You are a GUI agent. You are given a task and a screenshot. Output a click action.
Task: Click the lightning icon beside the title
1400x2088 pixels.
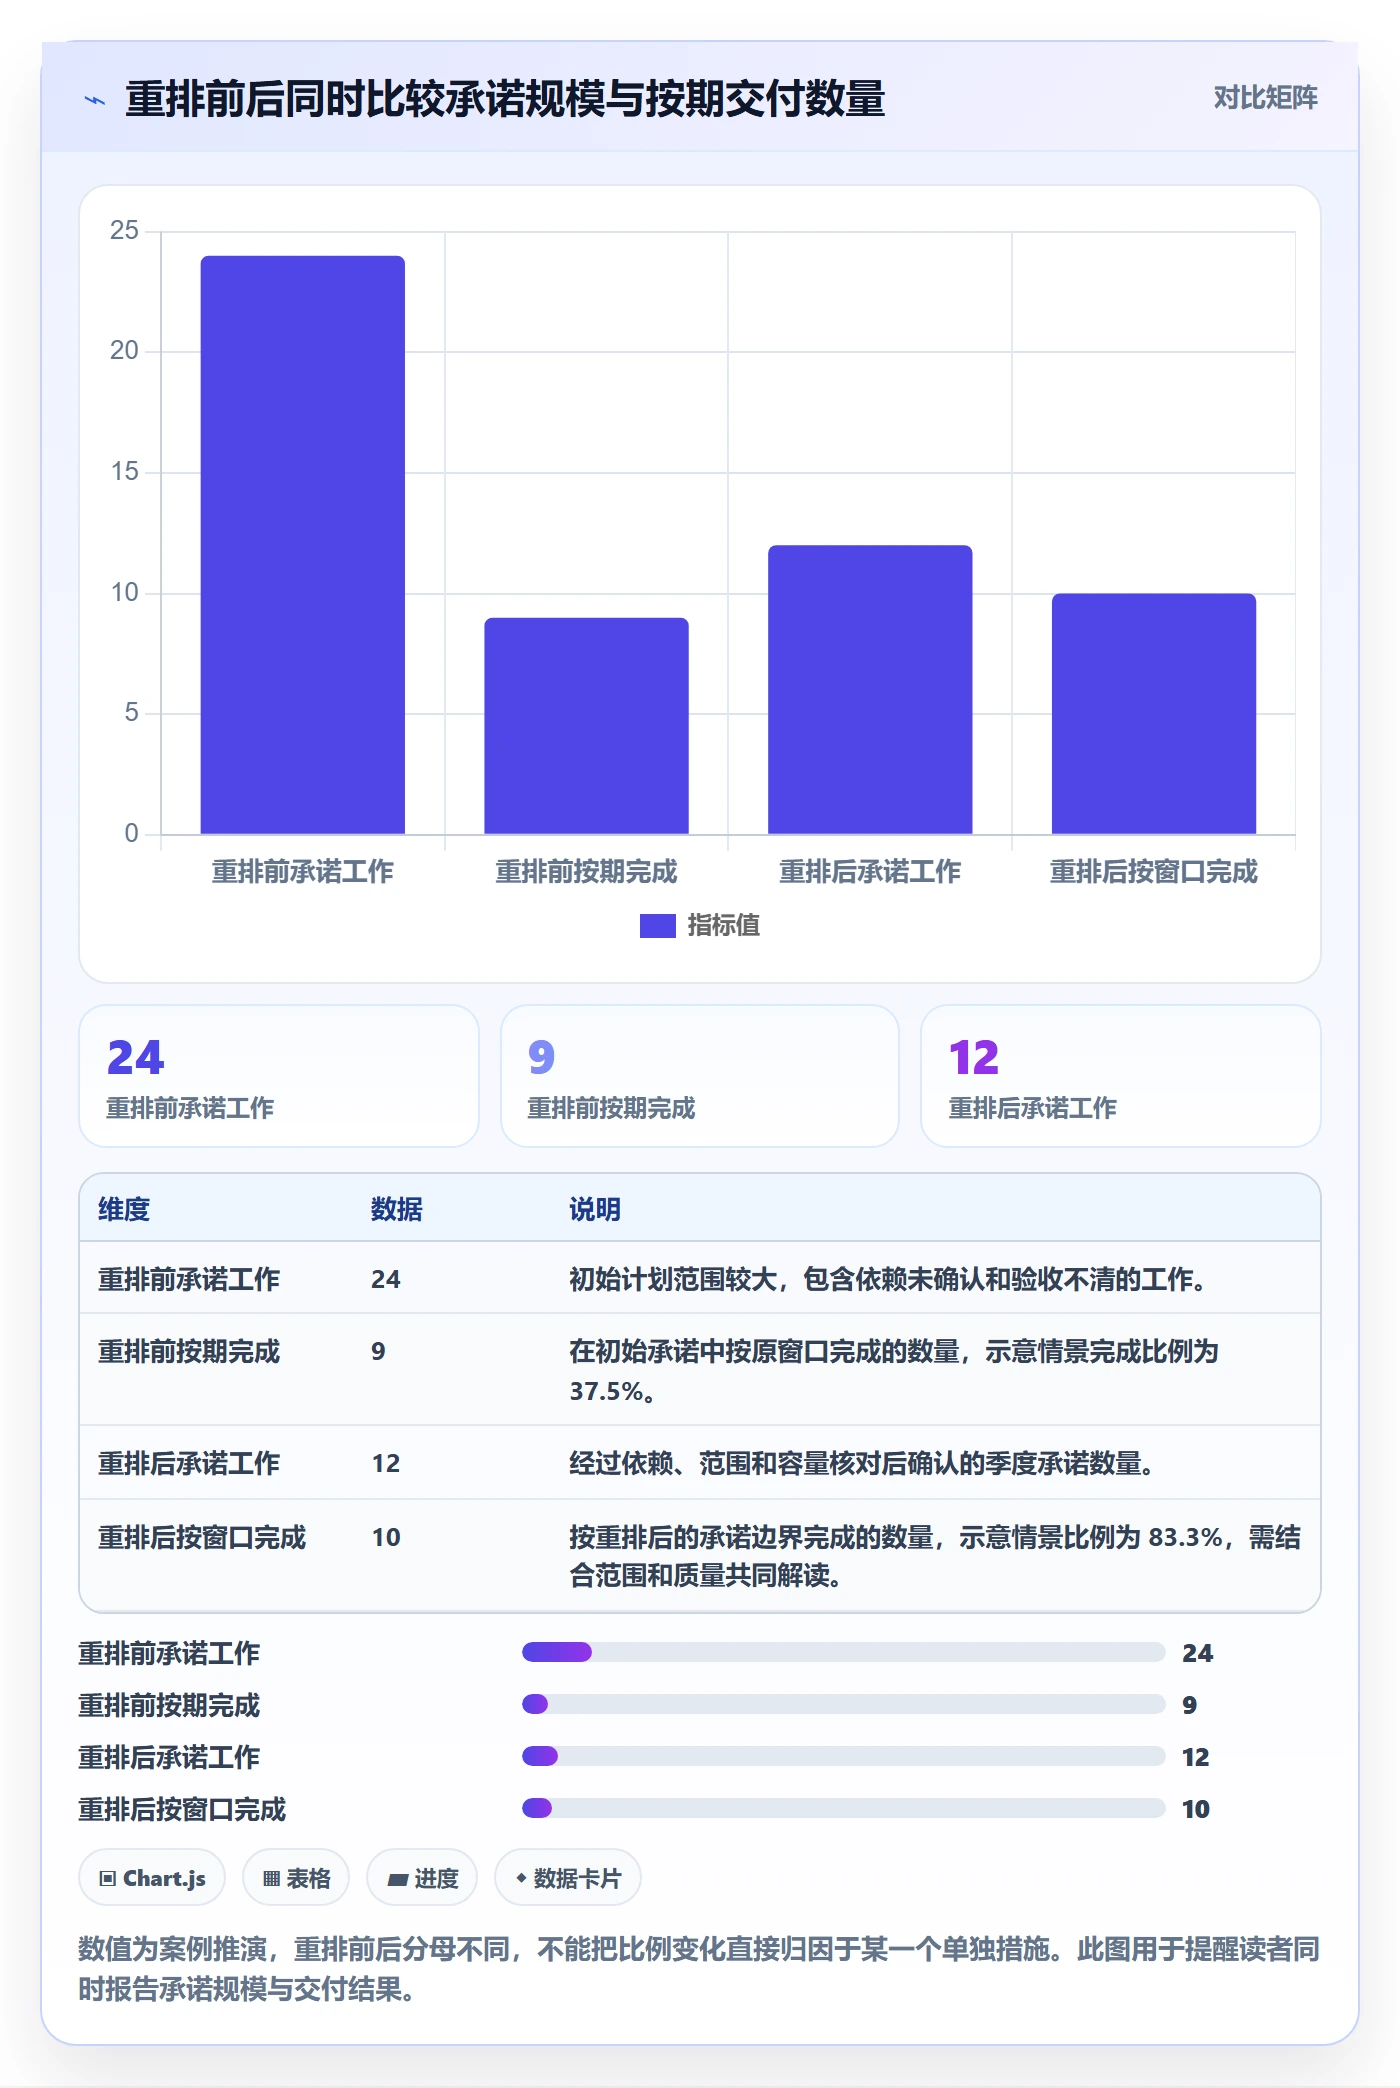pyautogui.click(x=95, y=100)
